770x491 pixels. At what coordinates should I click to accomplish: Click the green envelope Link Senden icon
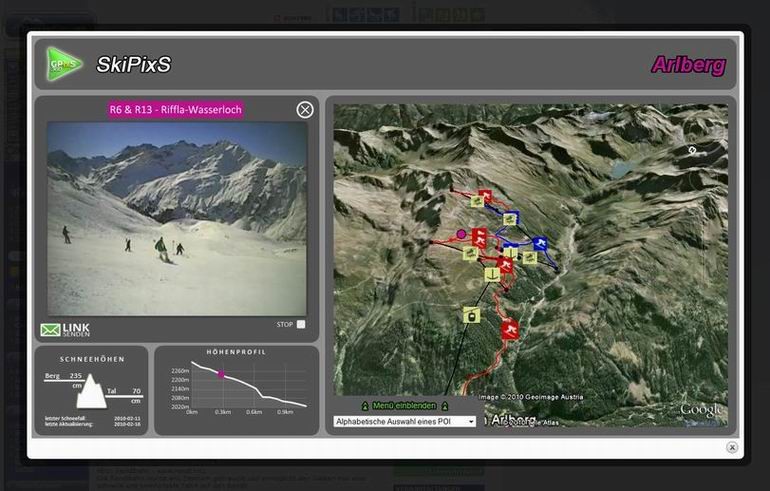[50, 330]
